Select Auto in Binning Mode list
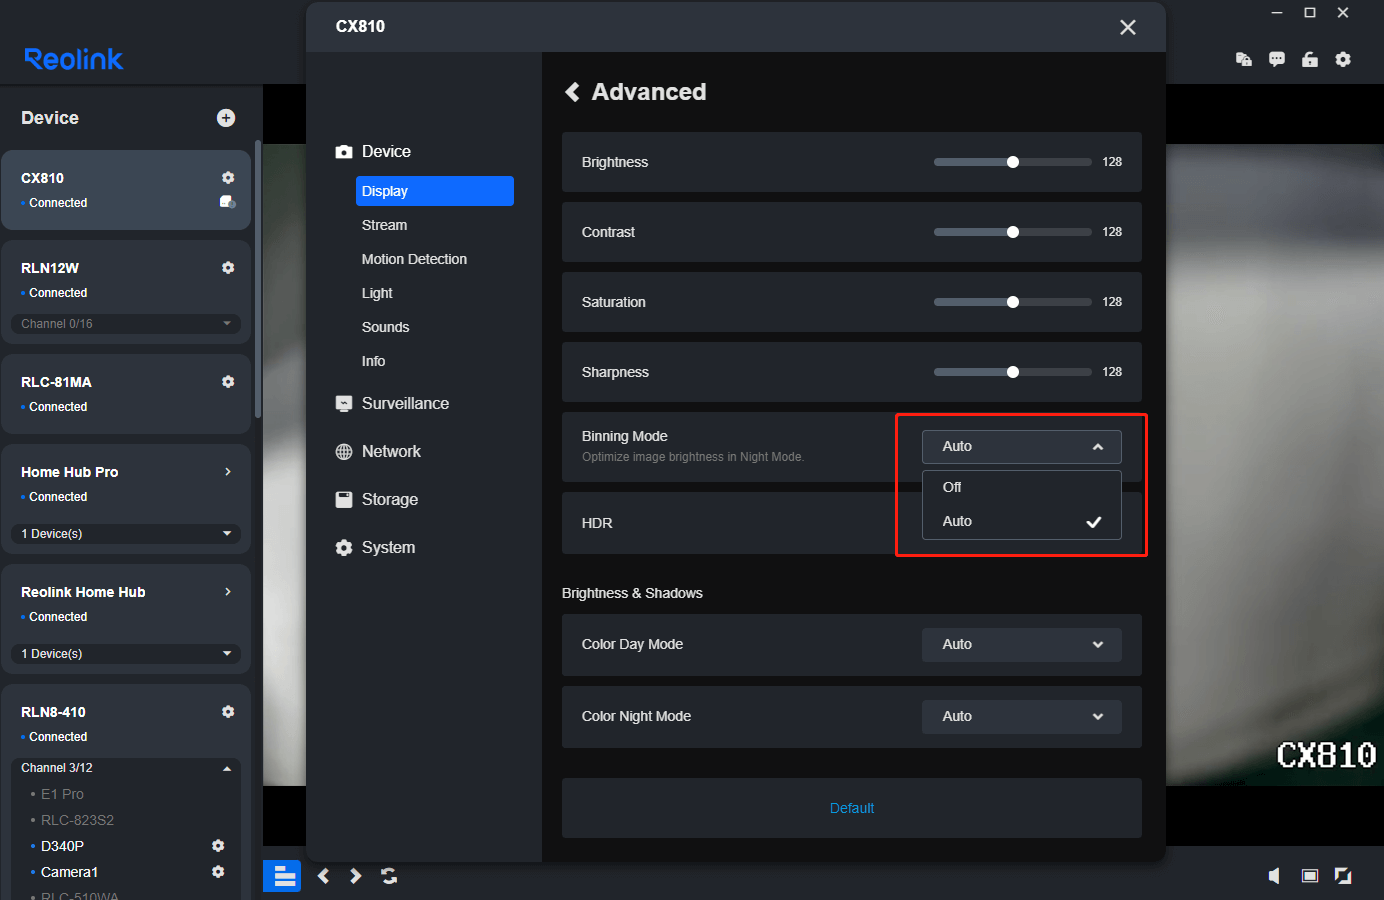The width and height of the screenshot is (1384, 900). point(1022,521)
